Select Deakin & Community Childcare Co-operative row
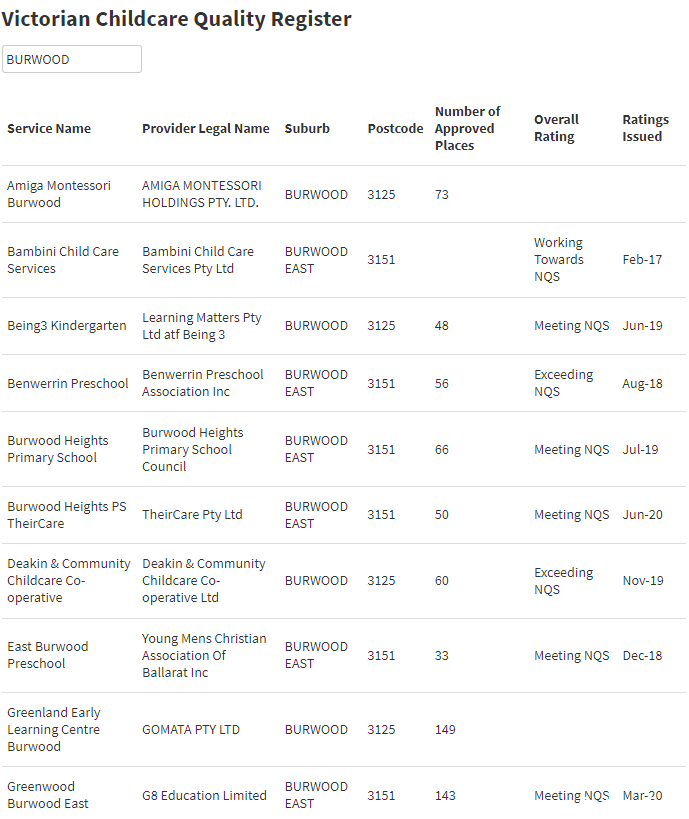The height and width of the screenshot is (819, 689). (x=344, y=581)
